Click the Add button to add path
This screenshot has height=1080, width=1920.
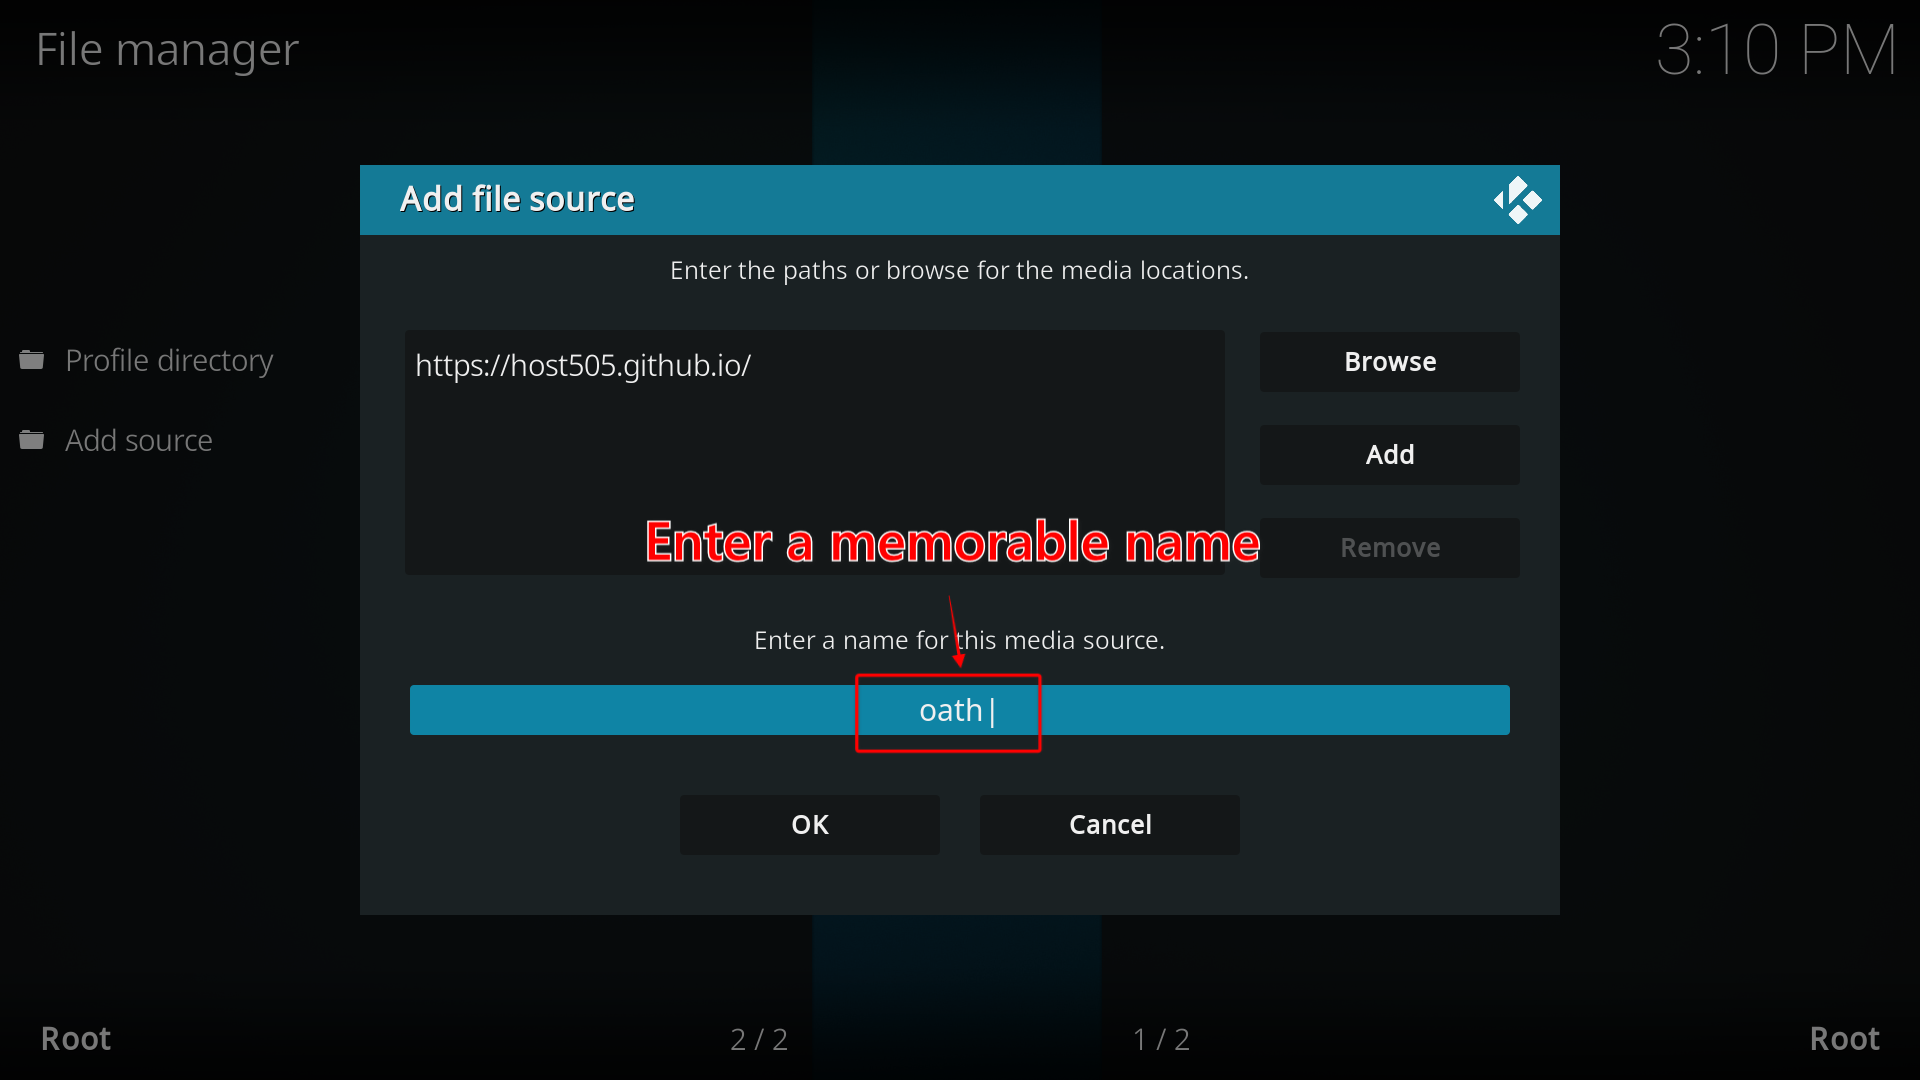1390,454
